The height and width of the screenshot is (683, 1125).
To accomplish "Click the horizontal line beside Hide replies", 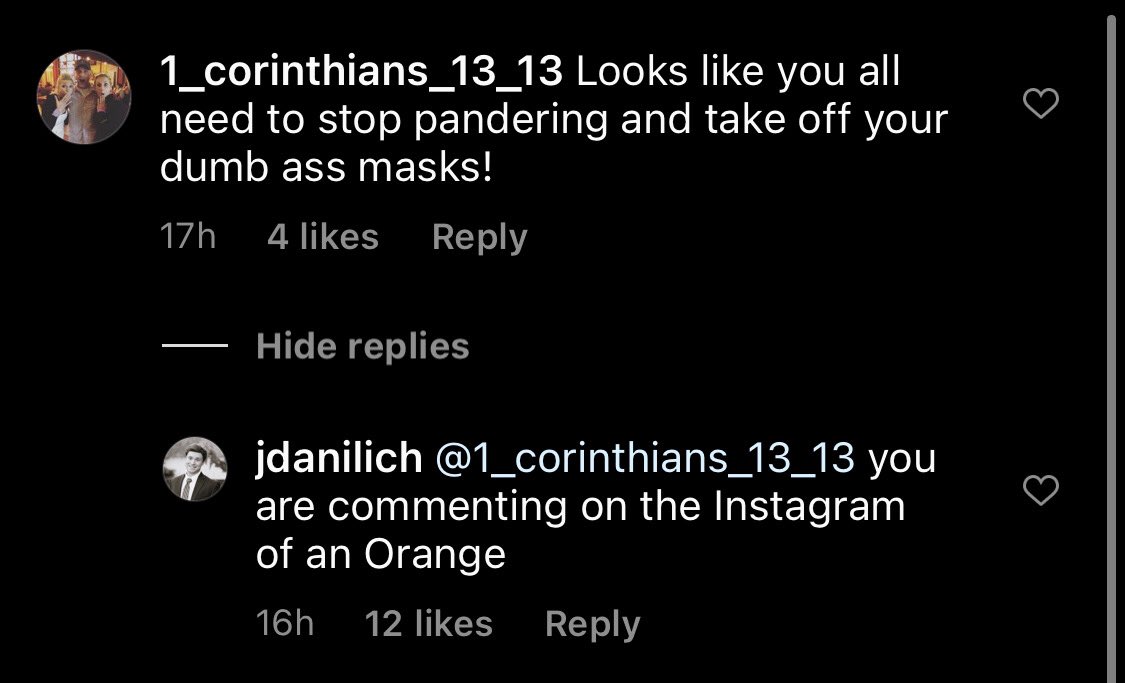I will point(195,345).
